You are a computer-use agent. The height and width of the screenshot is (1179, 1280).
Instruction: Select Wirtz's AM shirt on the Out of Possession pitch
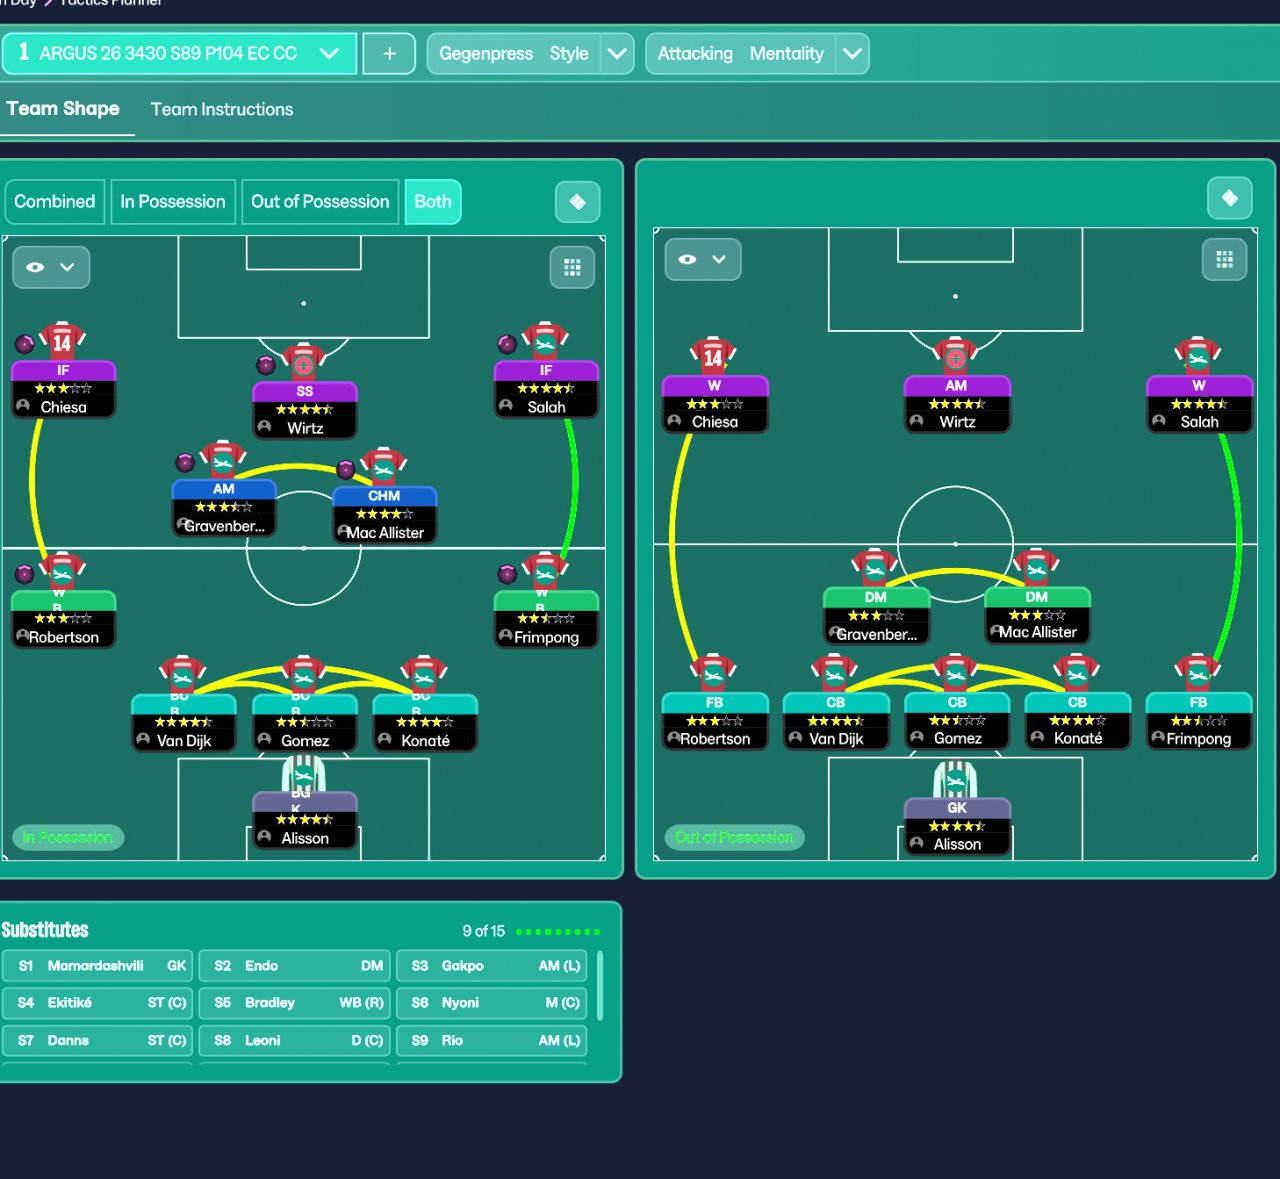[x=955, y=356]
